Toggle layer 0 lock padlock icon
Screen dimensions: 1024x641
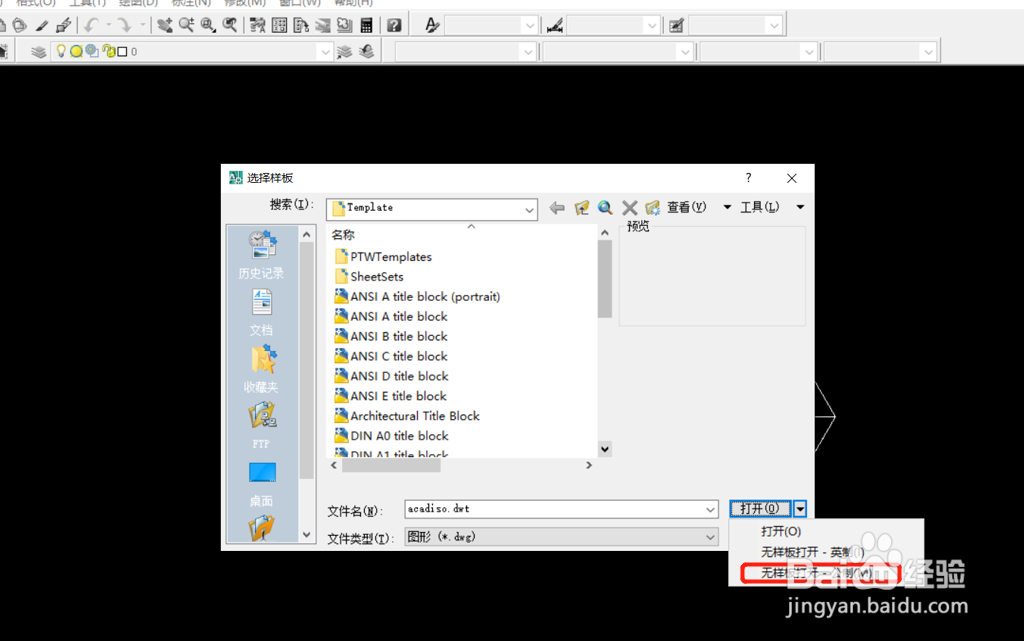pyautogui.click(x=108, y=51)
